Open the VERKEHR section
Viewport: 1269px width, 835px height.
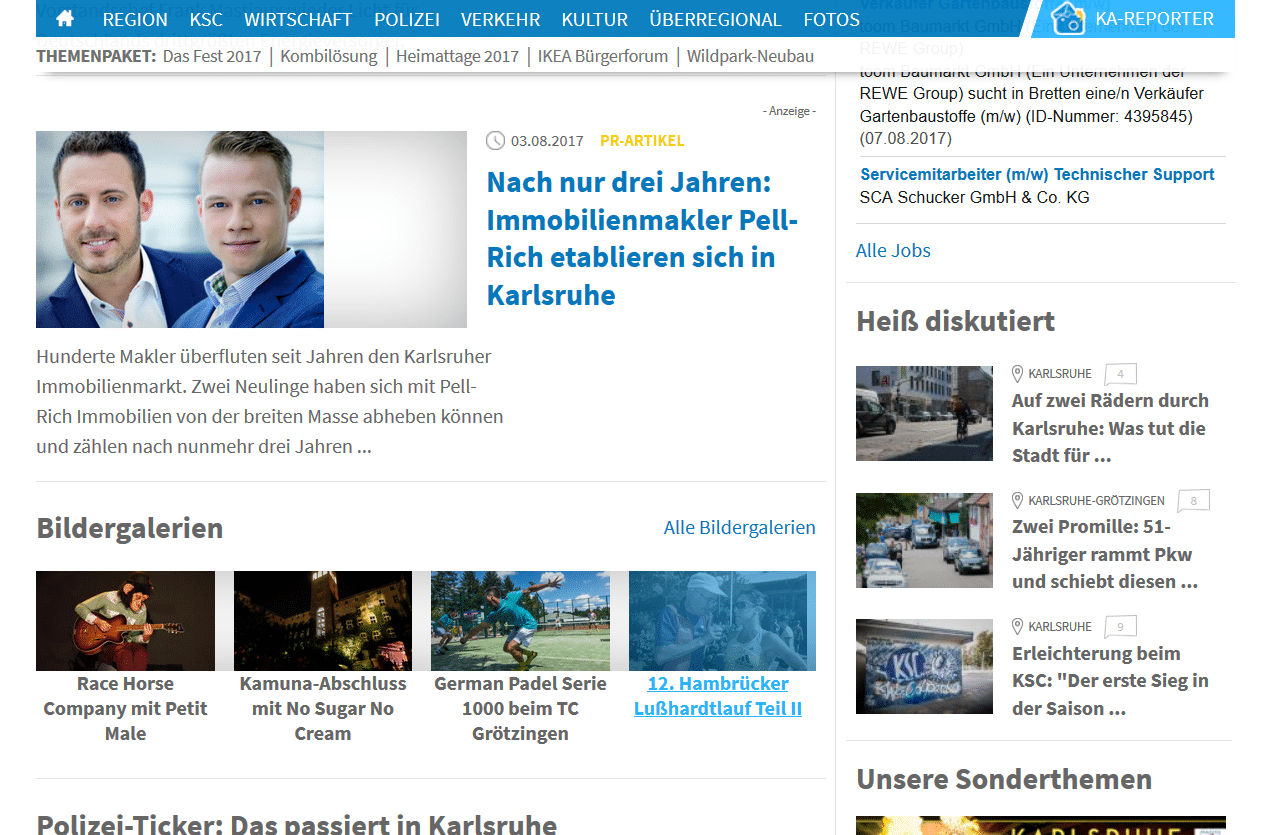pos(500,19)
